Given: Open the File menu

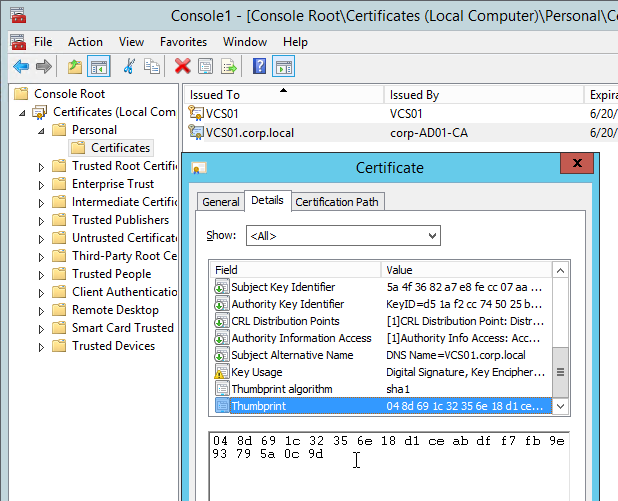Looking at the screenshot, I should [43, 42].
